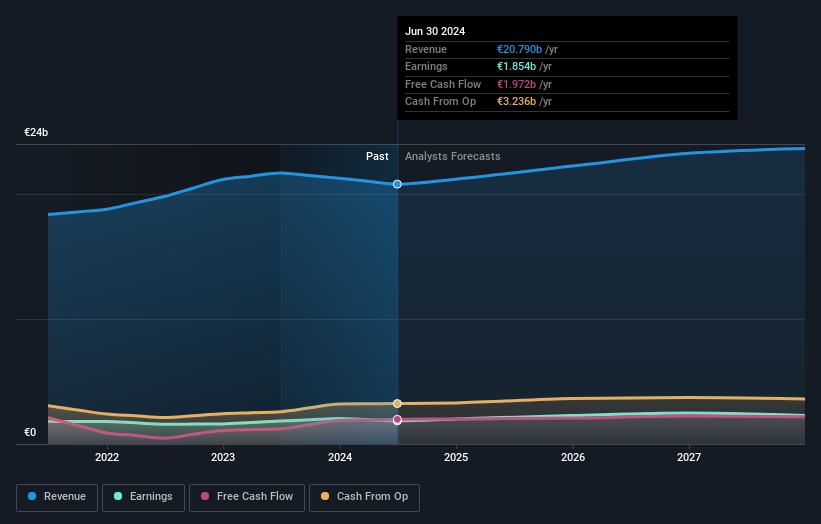Click the Earnings row label in tooltip
Screen dimensions: 821x524
pos(426,66)
